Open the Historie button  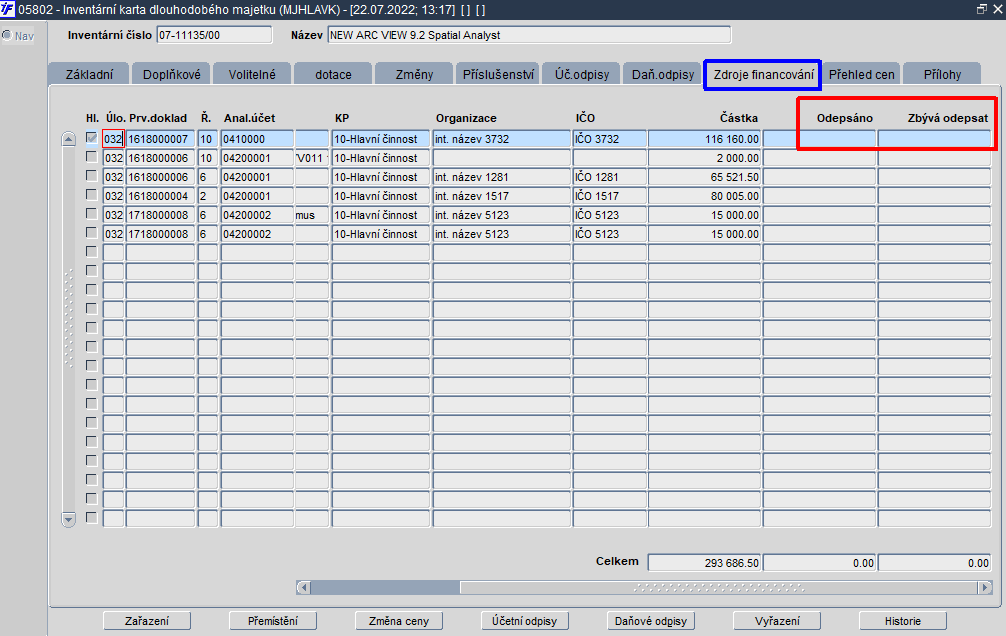(903, 621)
